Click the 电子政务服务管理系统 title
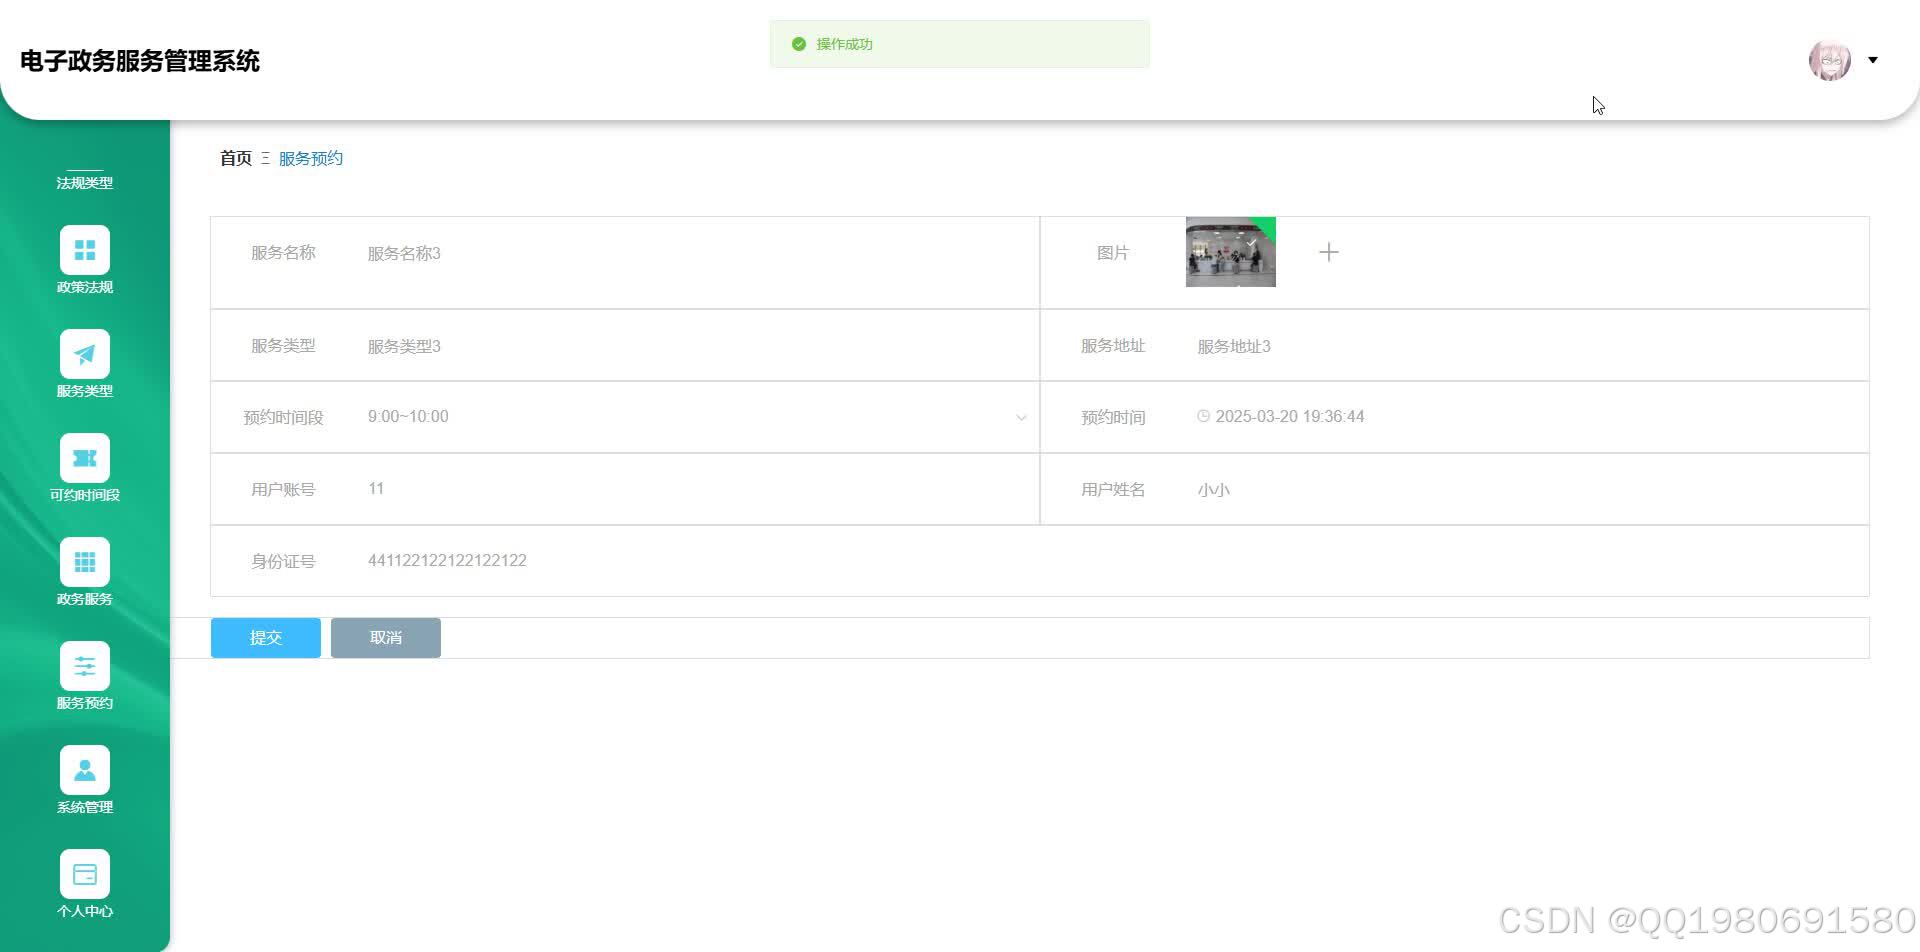Screen dimensions: 1920x952 [x=140, y=61]
